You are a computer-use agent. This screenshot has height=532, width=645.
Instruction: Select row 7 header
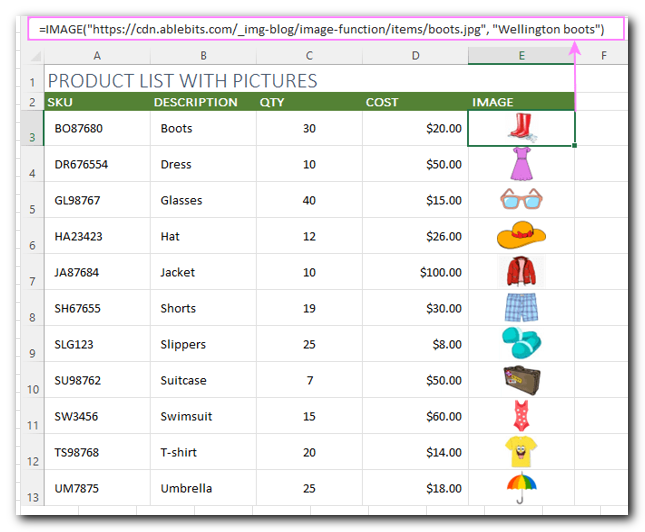click(32, 272)
